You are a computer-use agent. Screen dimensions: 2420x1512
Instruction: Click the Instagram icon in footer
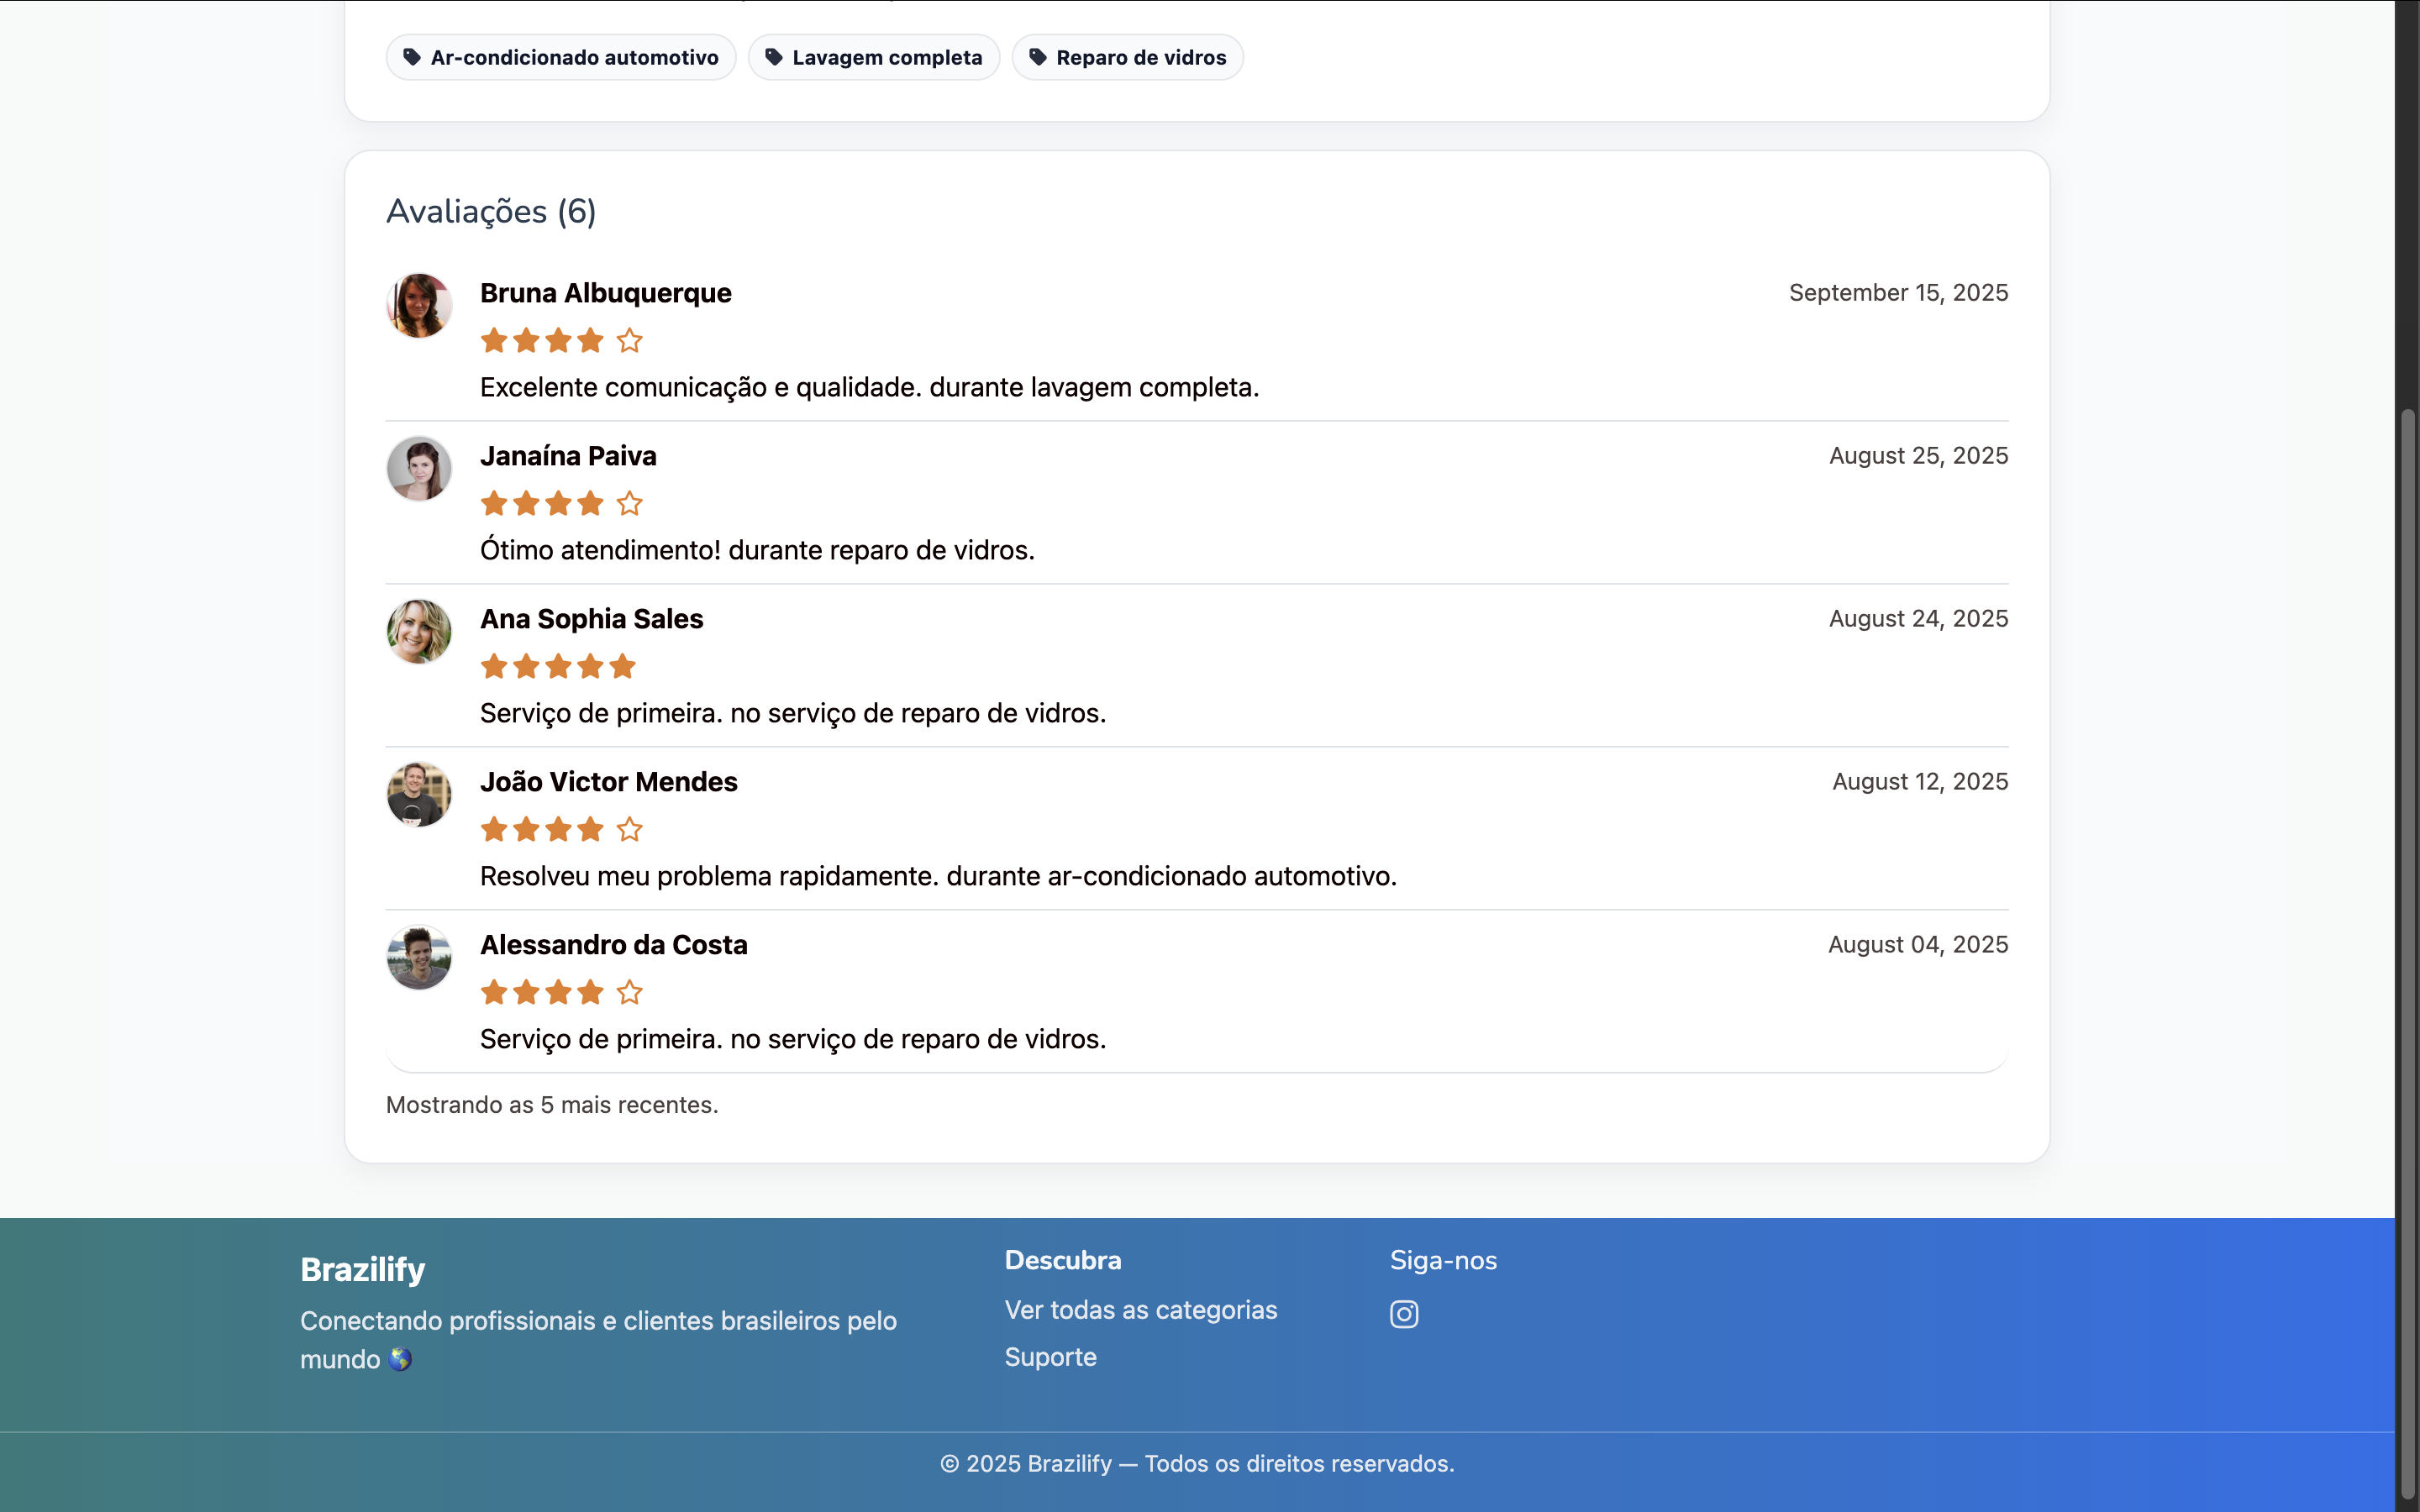point(1403,1314)
